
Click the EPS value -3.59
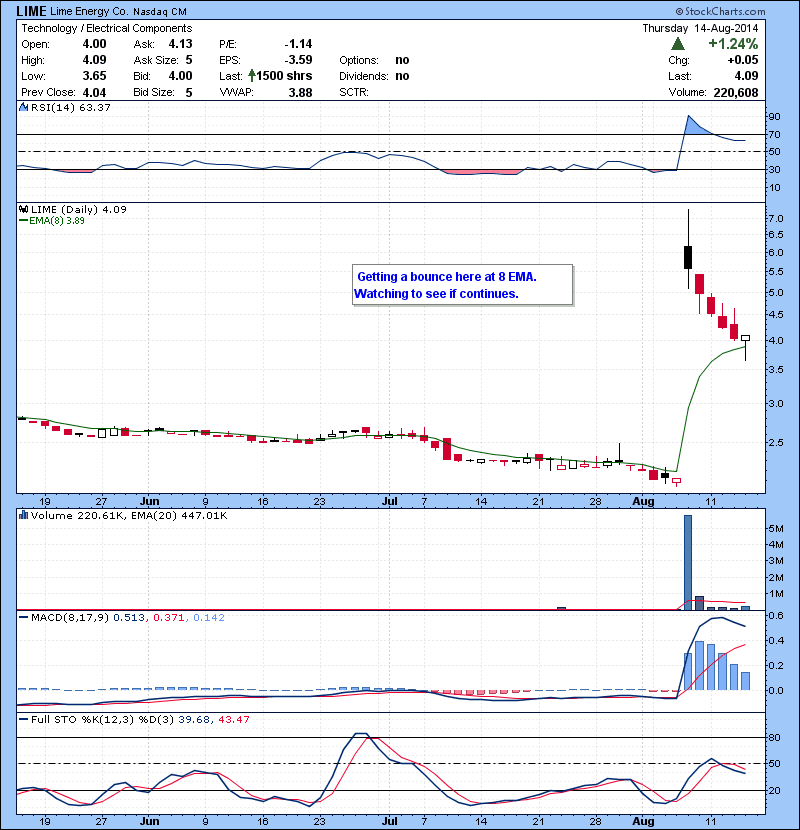[298, 60]
